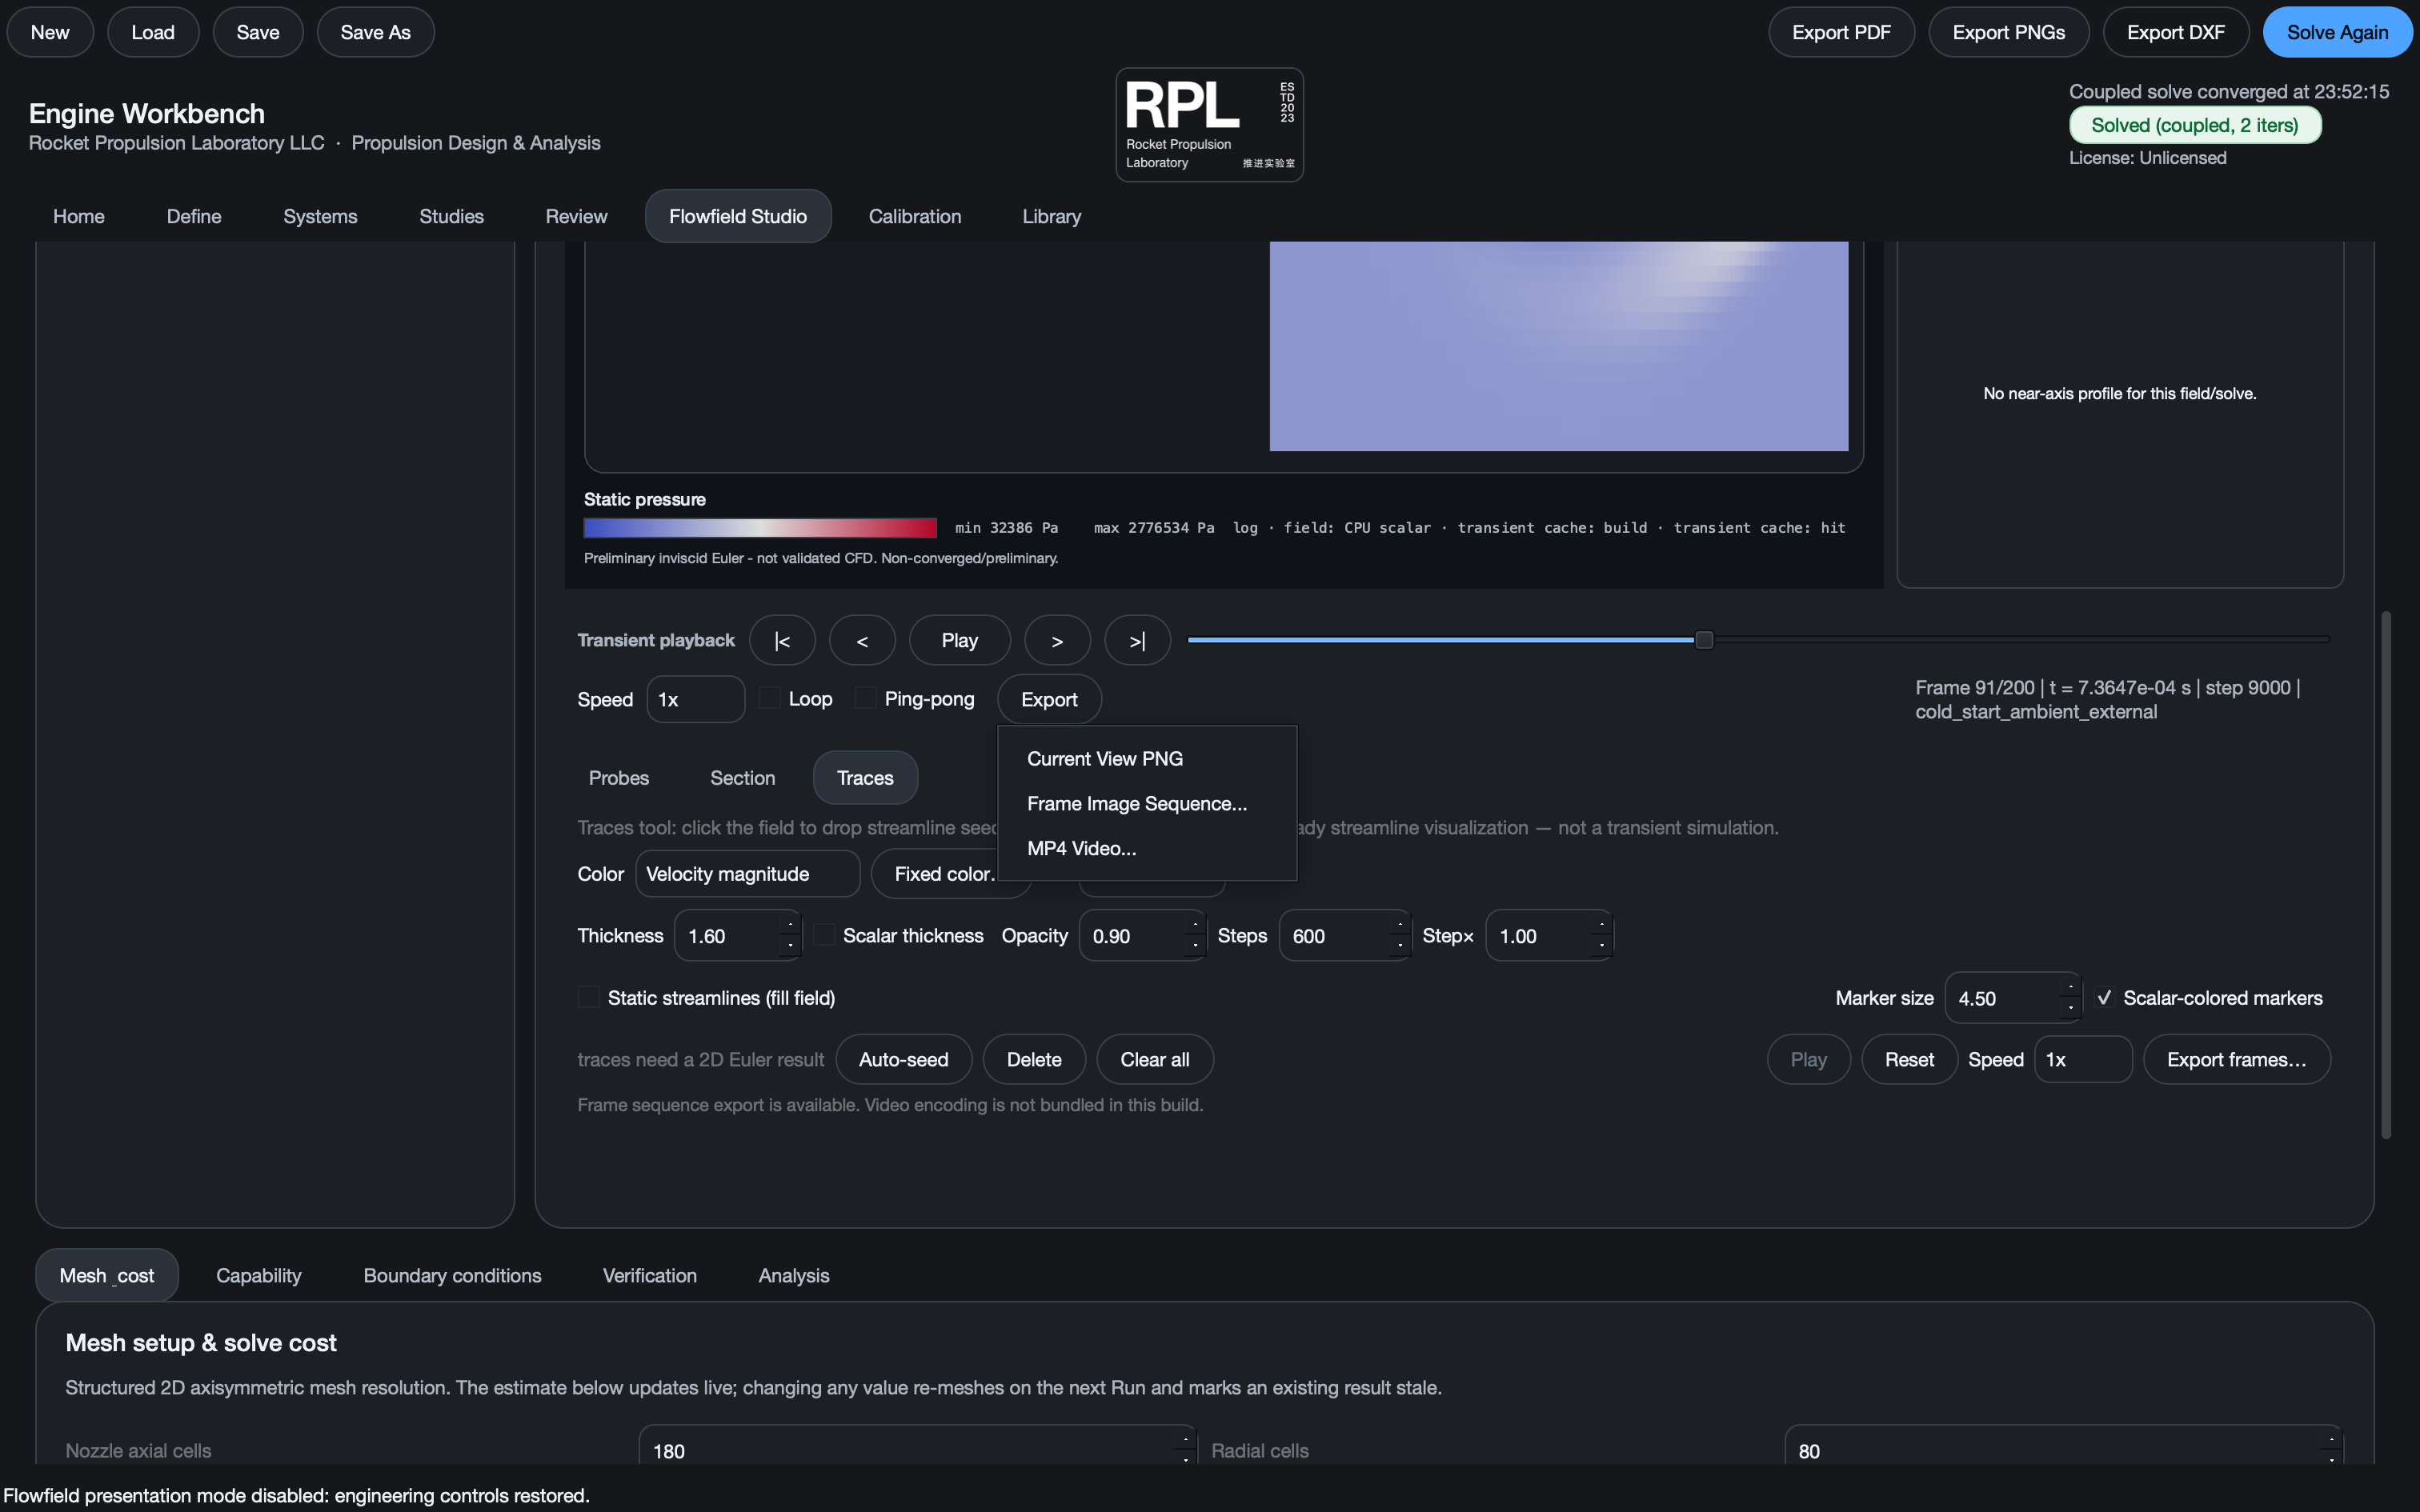Increase the Step× value with stepper
This screenshot has height=1512, width=2420.
coord(1602,924)
